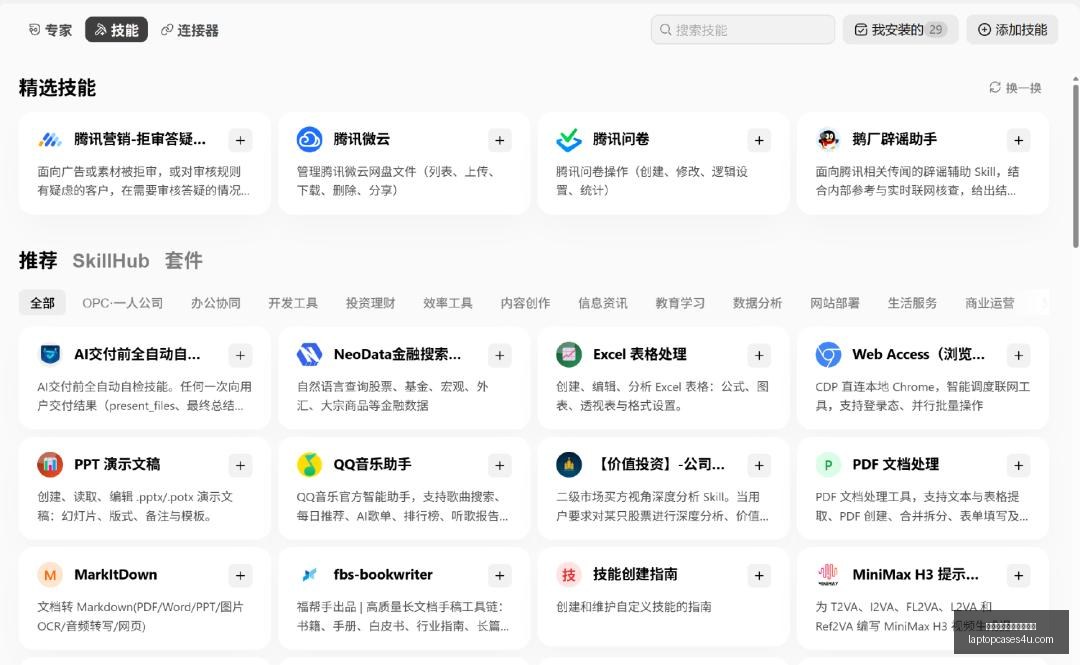This screenshot has width=1080, height=665.
Task: Add the MarkItDown skill via its plus button
Action: (x=240, y=576)
